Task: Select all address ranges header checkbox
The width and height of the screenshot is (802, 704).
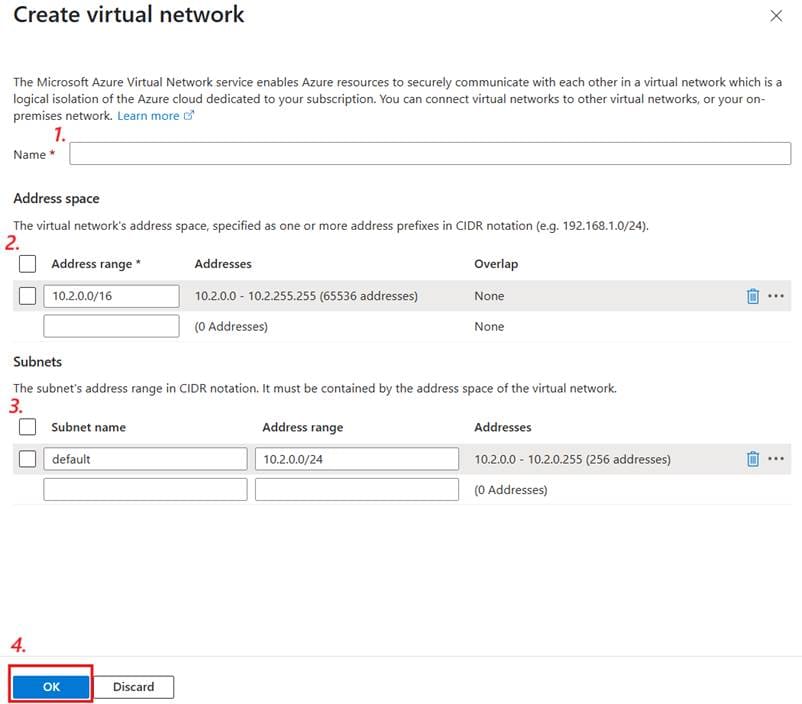Action: click(28, 264)
